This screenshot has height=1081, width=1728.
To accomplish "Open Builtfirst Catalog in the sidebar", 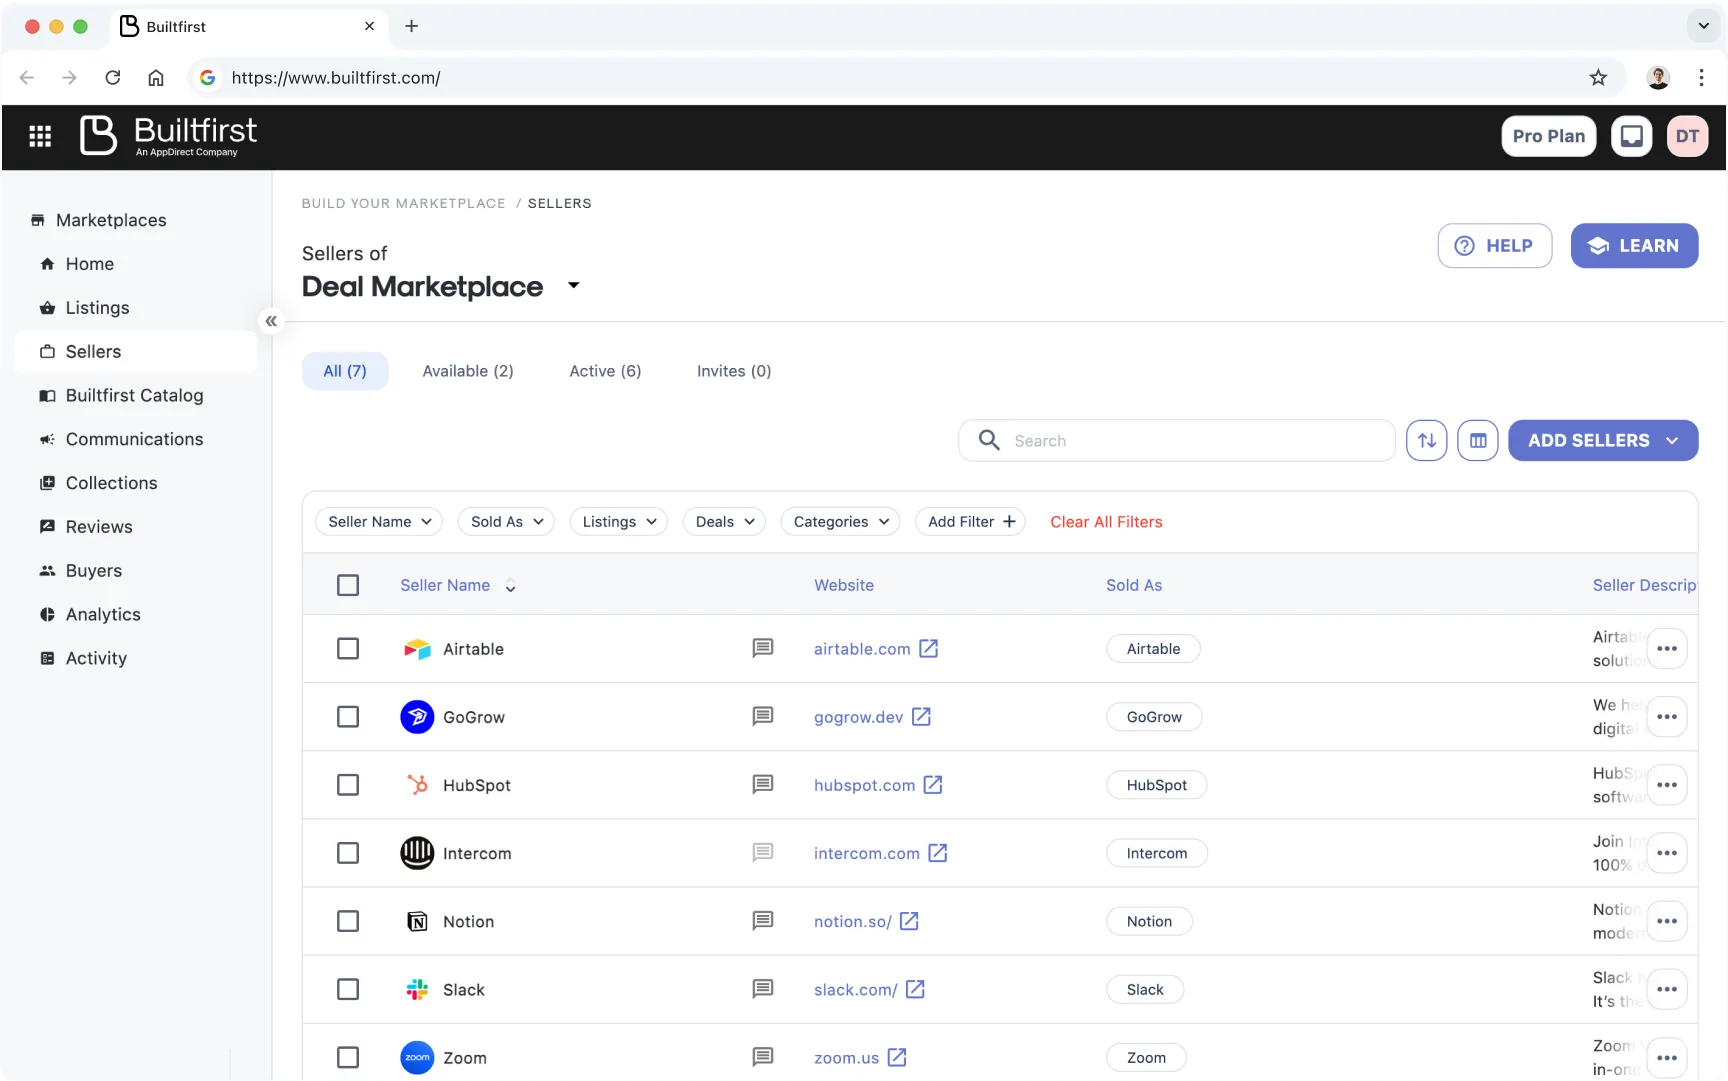I will (135, 396).
